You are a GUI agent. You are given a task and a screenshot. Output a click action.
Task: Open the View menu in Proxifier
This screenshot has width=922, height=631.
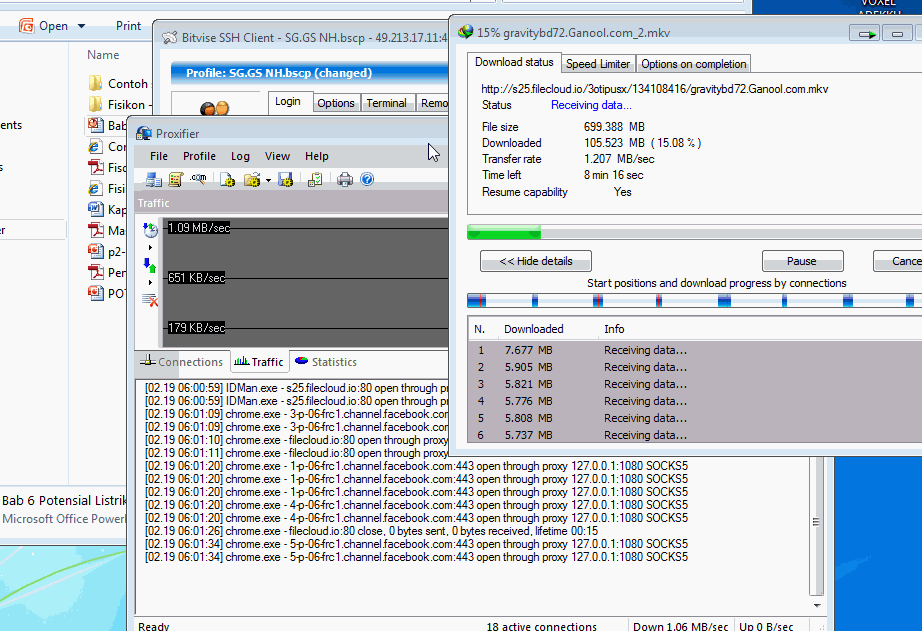277,156
